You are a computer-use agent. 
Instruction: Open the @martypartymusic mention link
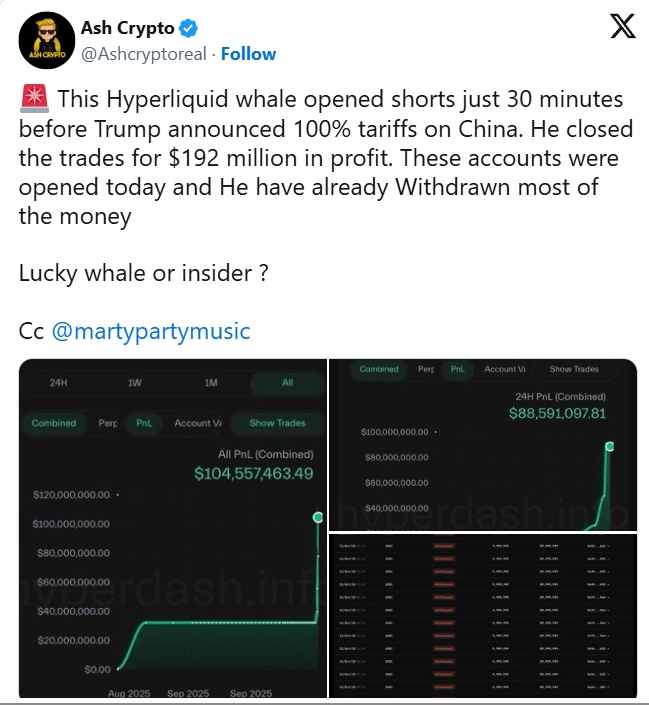(150, 331)
